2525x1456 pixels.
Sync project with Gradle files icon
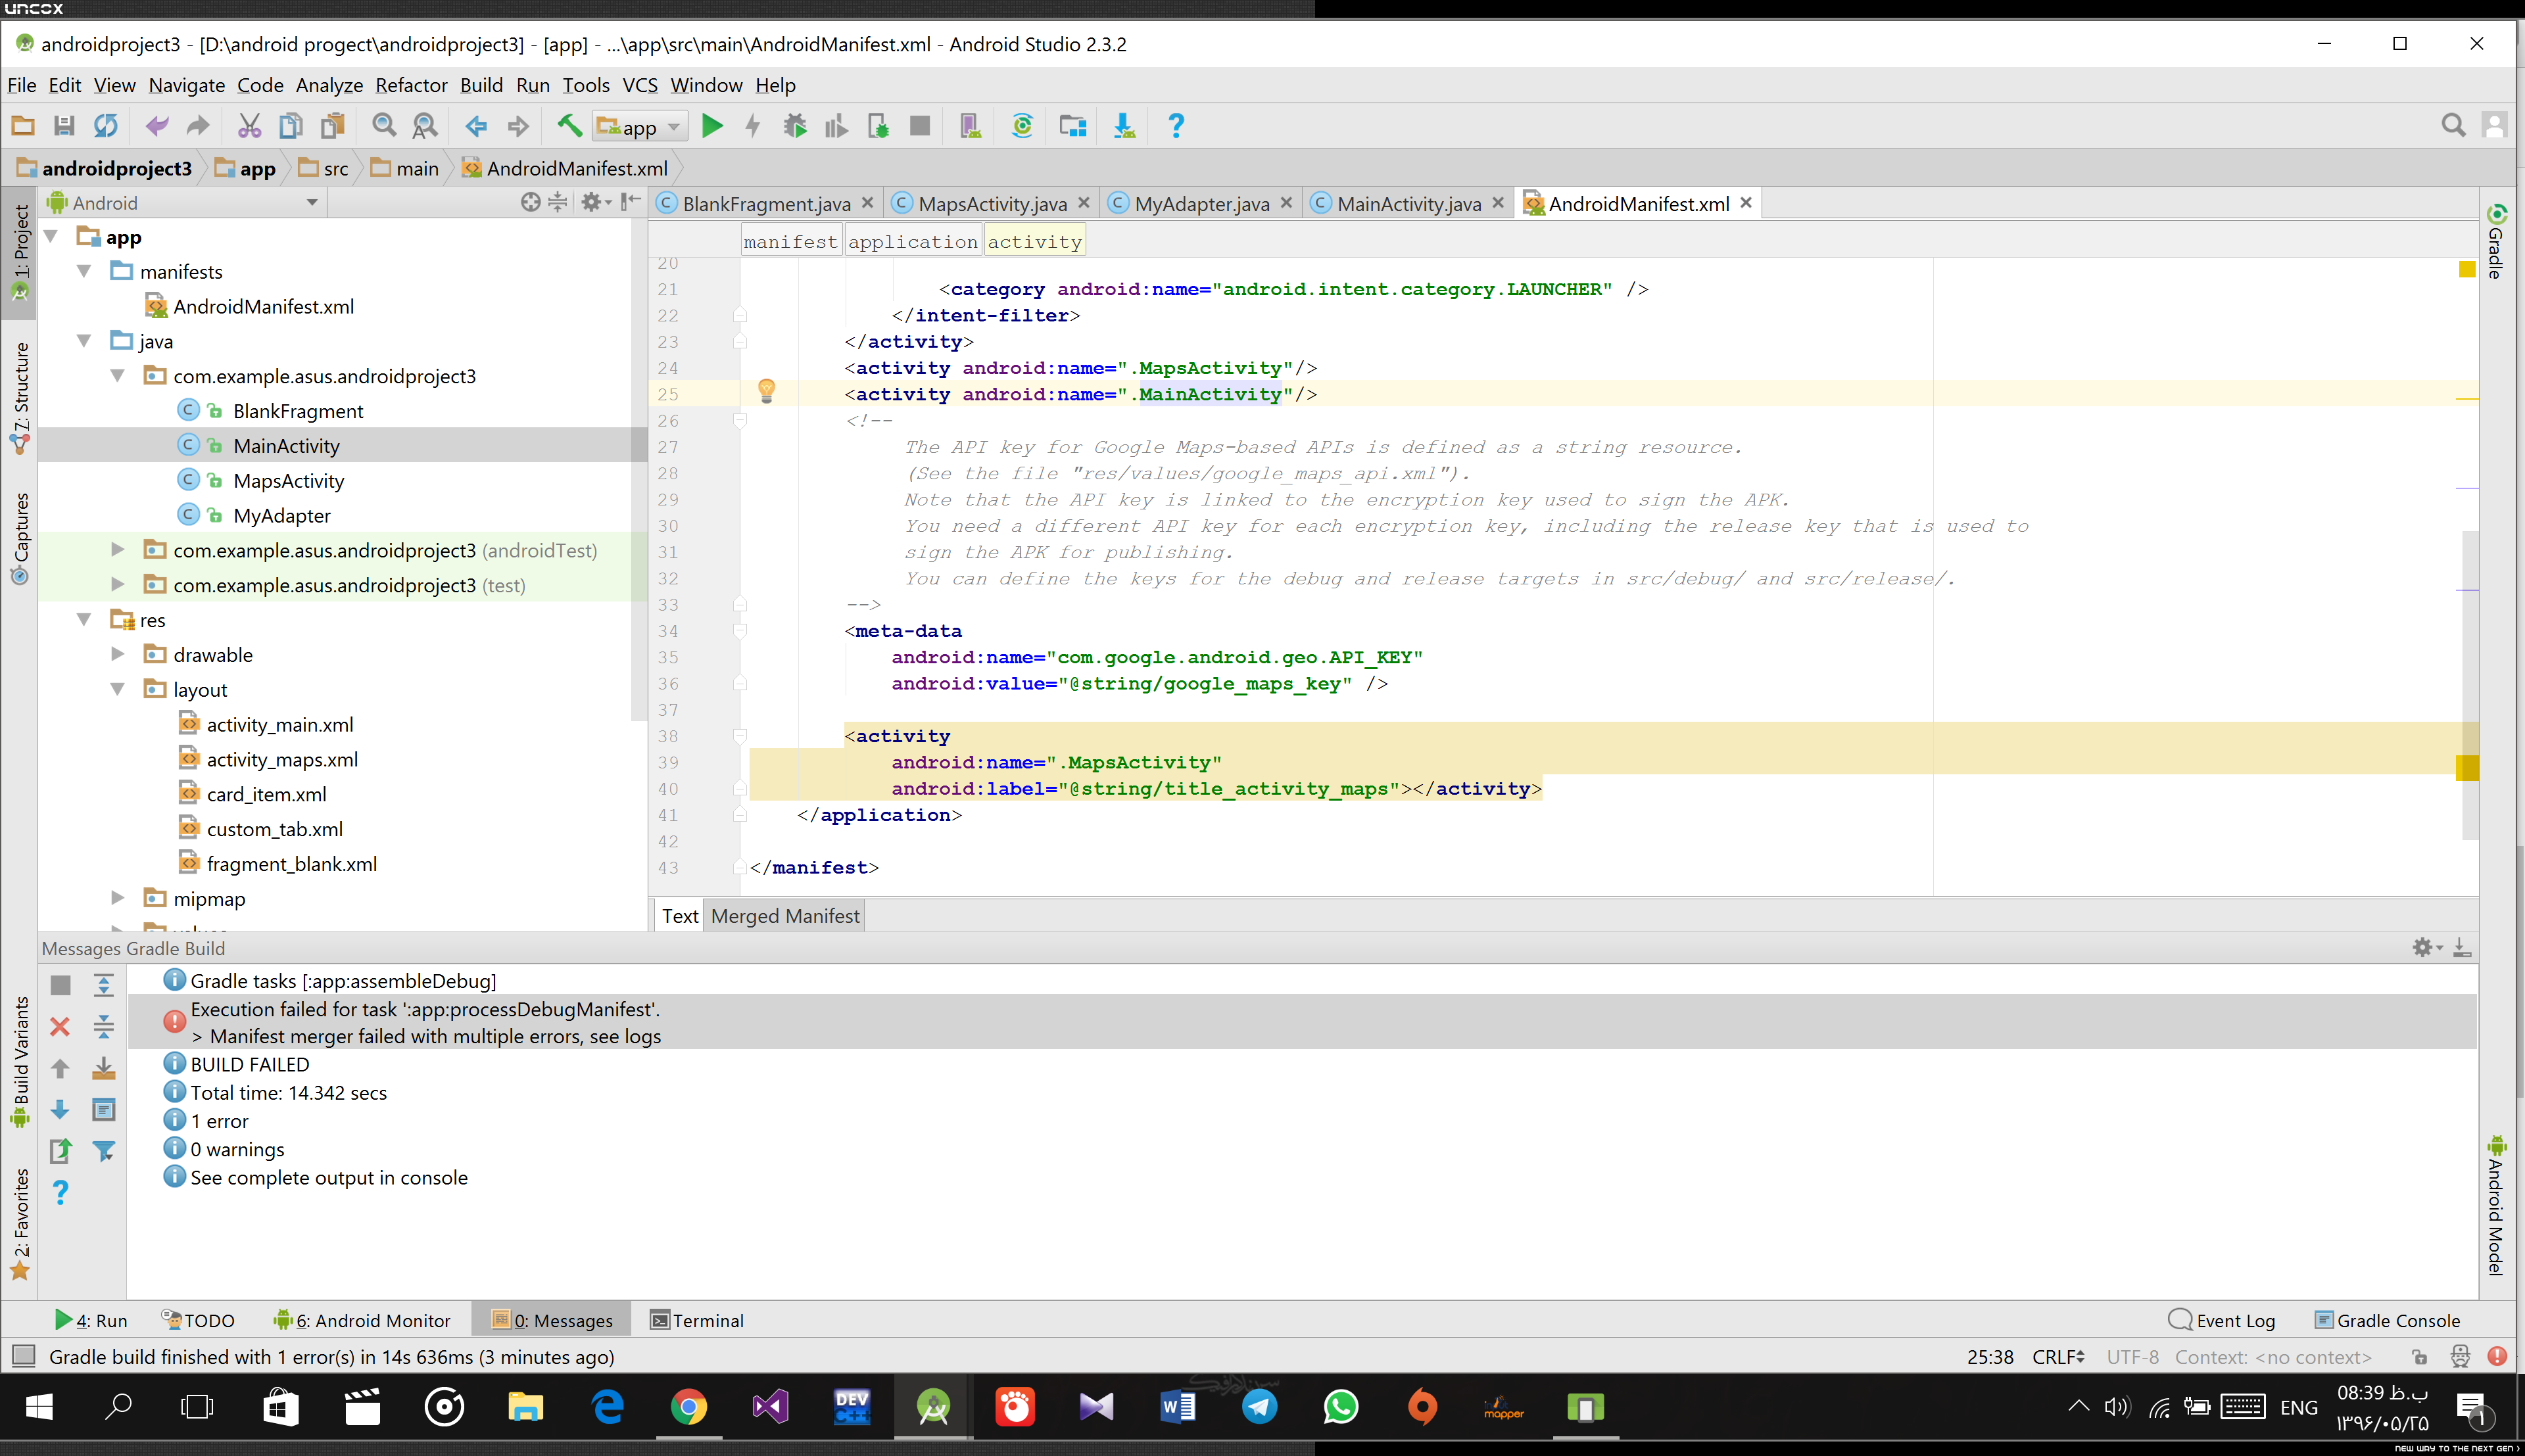[1022, 126]
